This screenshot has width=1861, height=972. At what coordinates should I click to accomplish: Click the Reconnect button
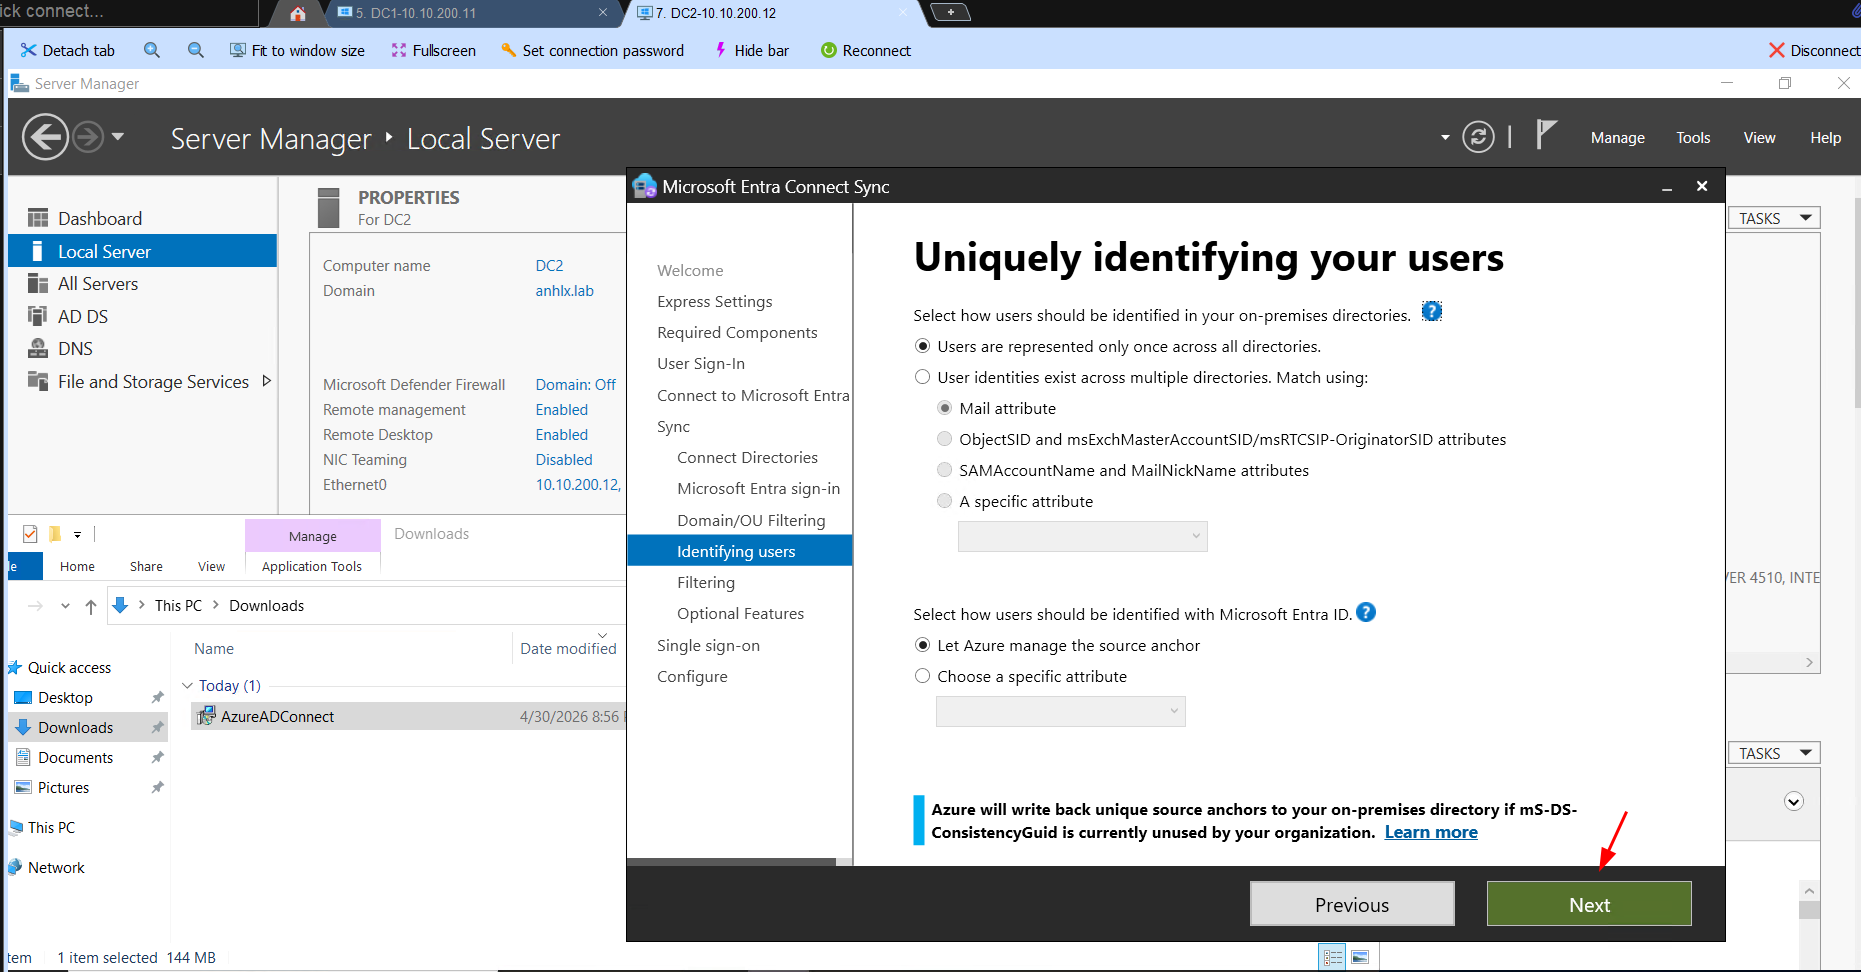pos(866,50)
